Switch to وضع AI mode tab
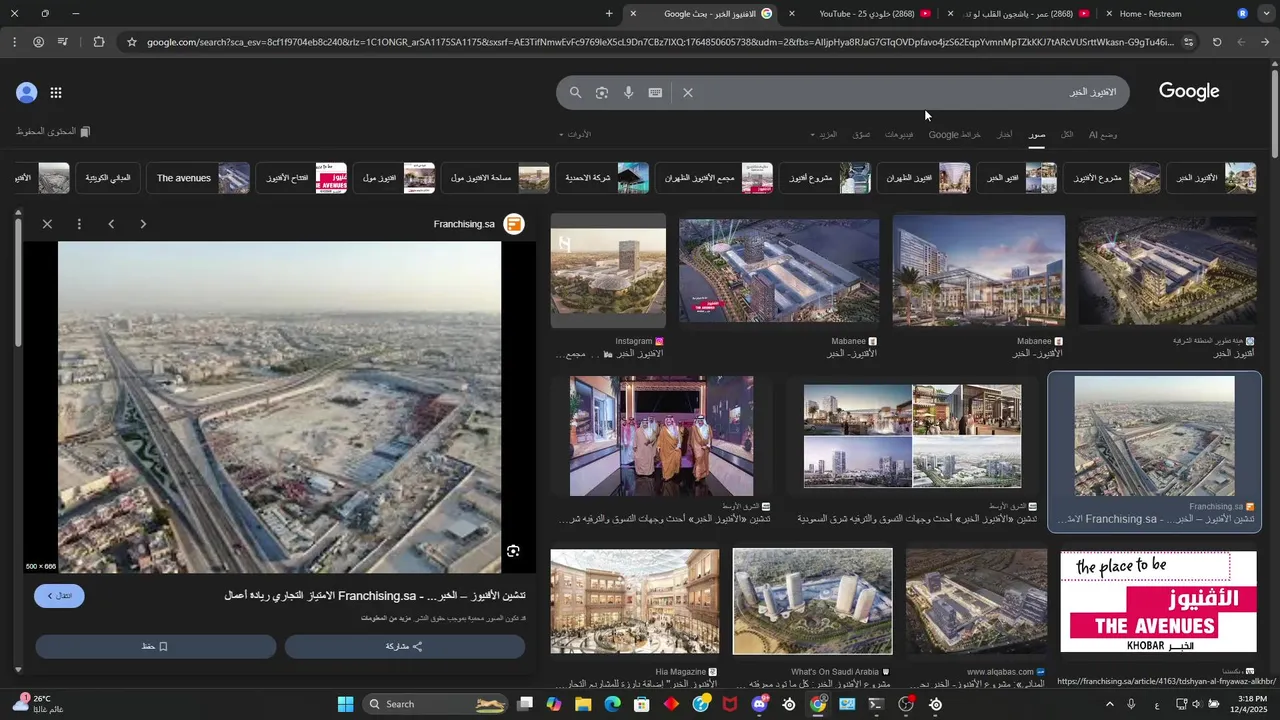The height and width of the screenshot is (720, 1280). pyautogui.click(x=1103, y=134)
